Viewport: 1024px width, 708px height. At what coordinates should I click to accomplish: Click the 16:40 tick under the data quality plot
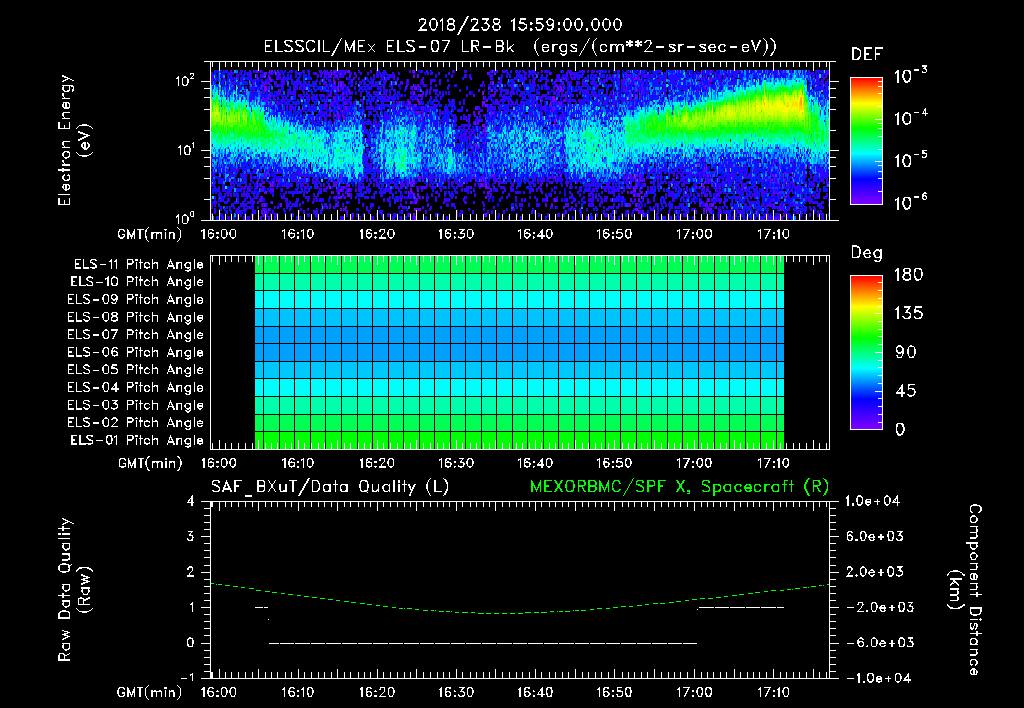pyautogui.click(x=535, y=692)
